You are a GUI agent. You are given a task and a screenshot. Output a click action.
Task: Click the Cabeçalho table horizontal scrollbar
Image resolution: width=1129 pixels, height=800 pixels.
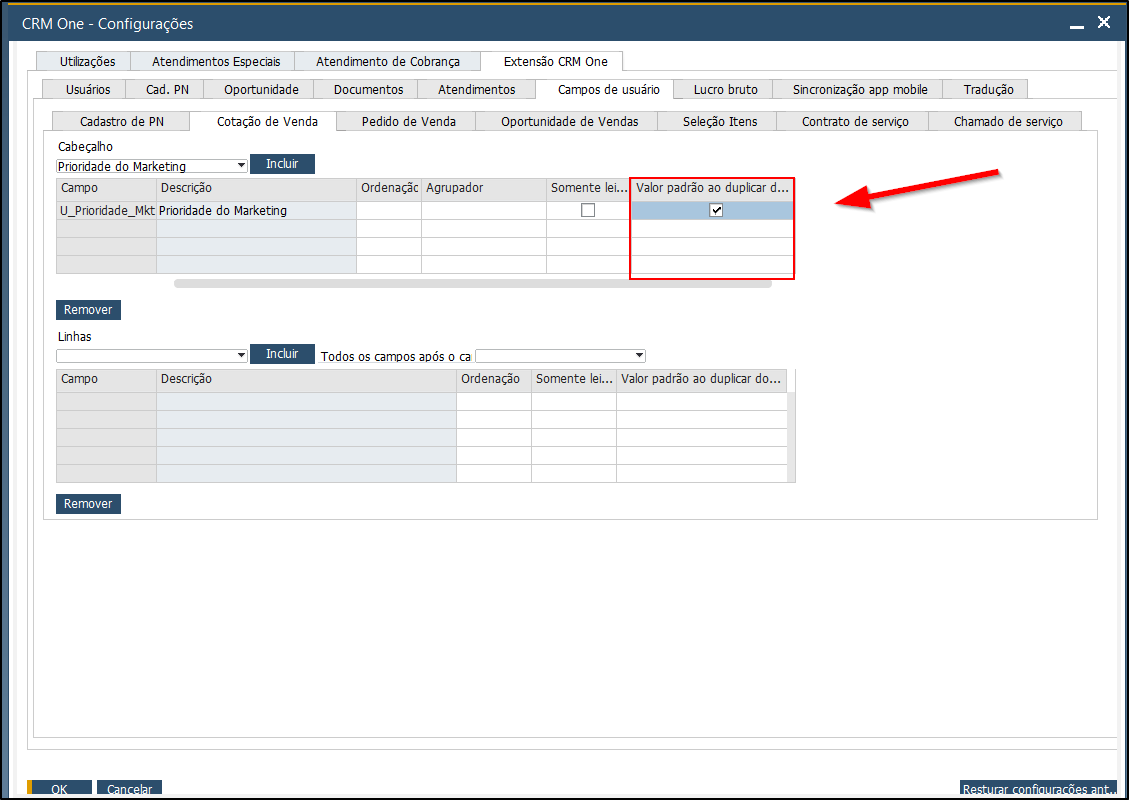click(x=472, y=284)
